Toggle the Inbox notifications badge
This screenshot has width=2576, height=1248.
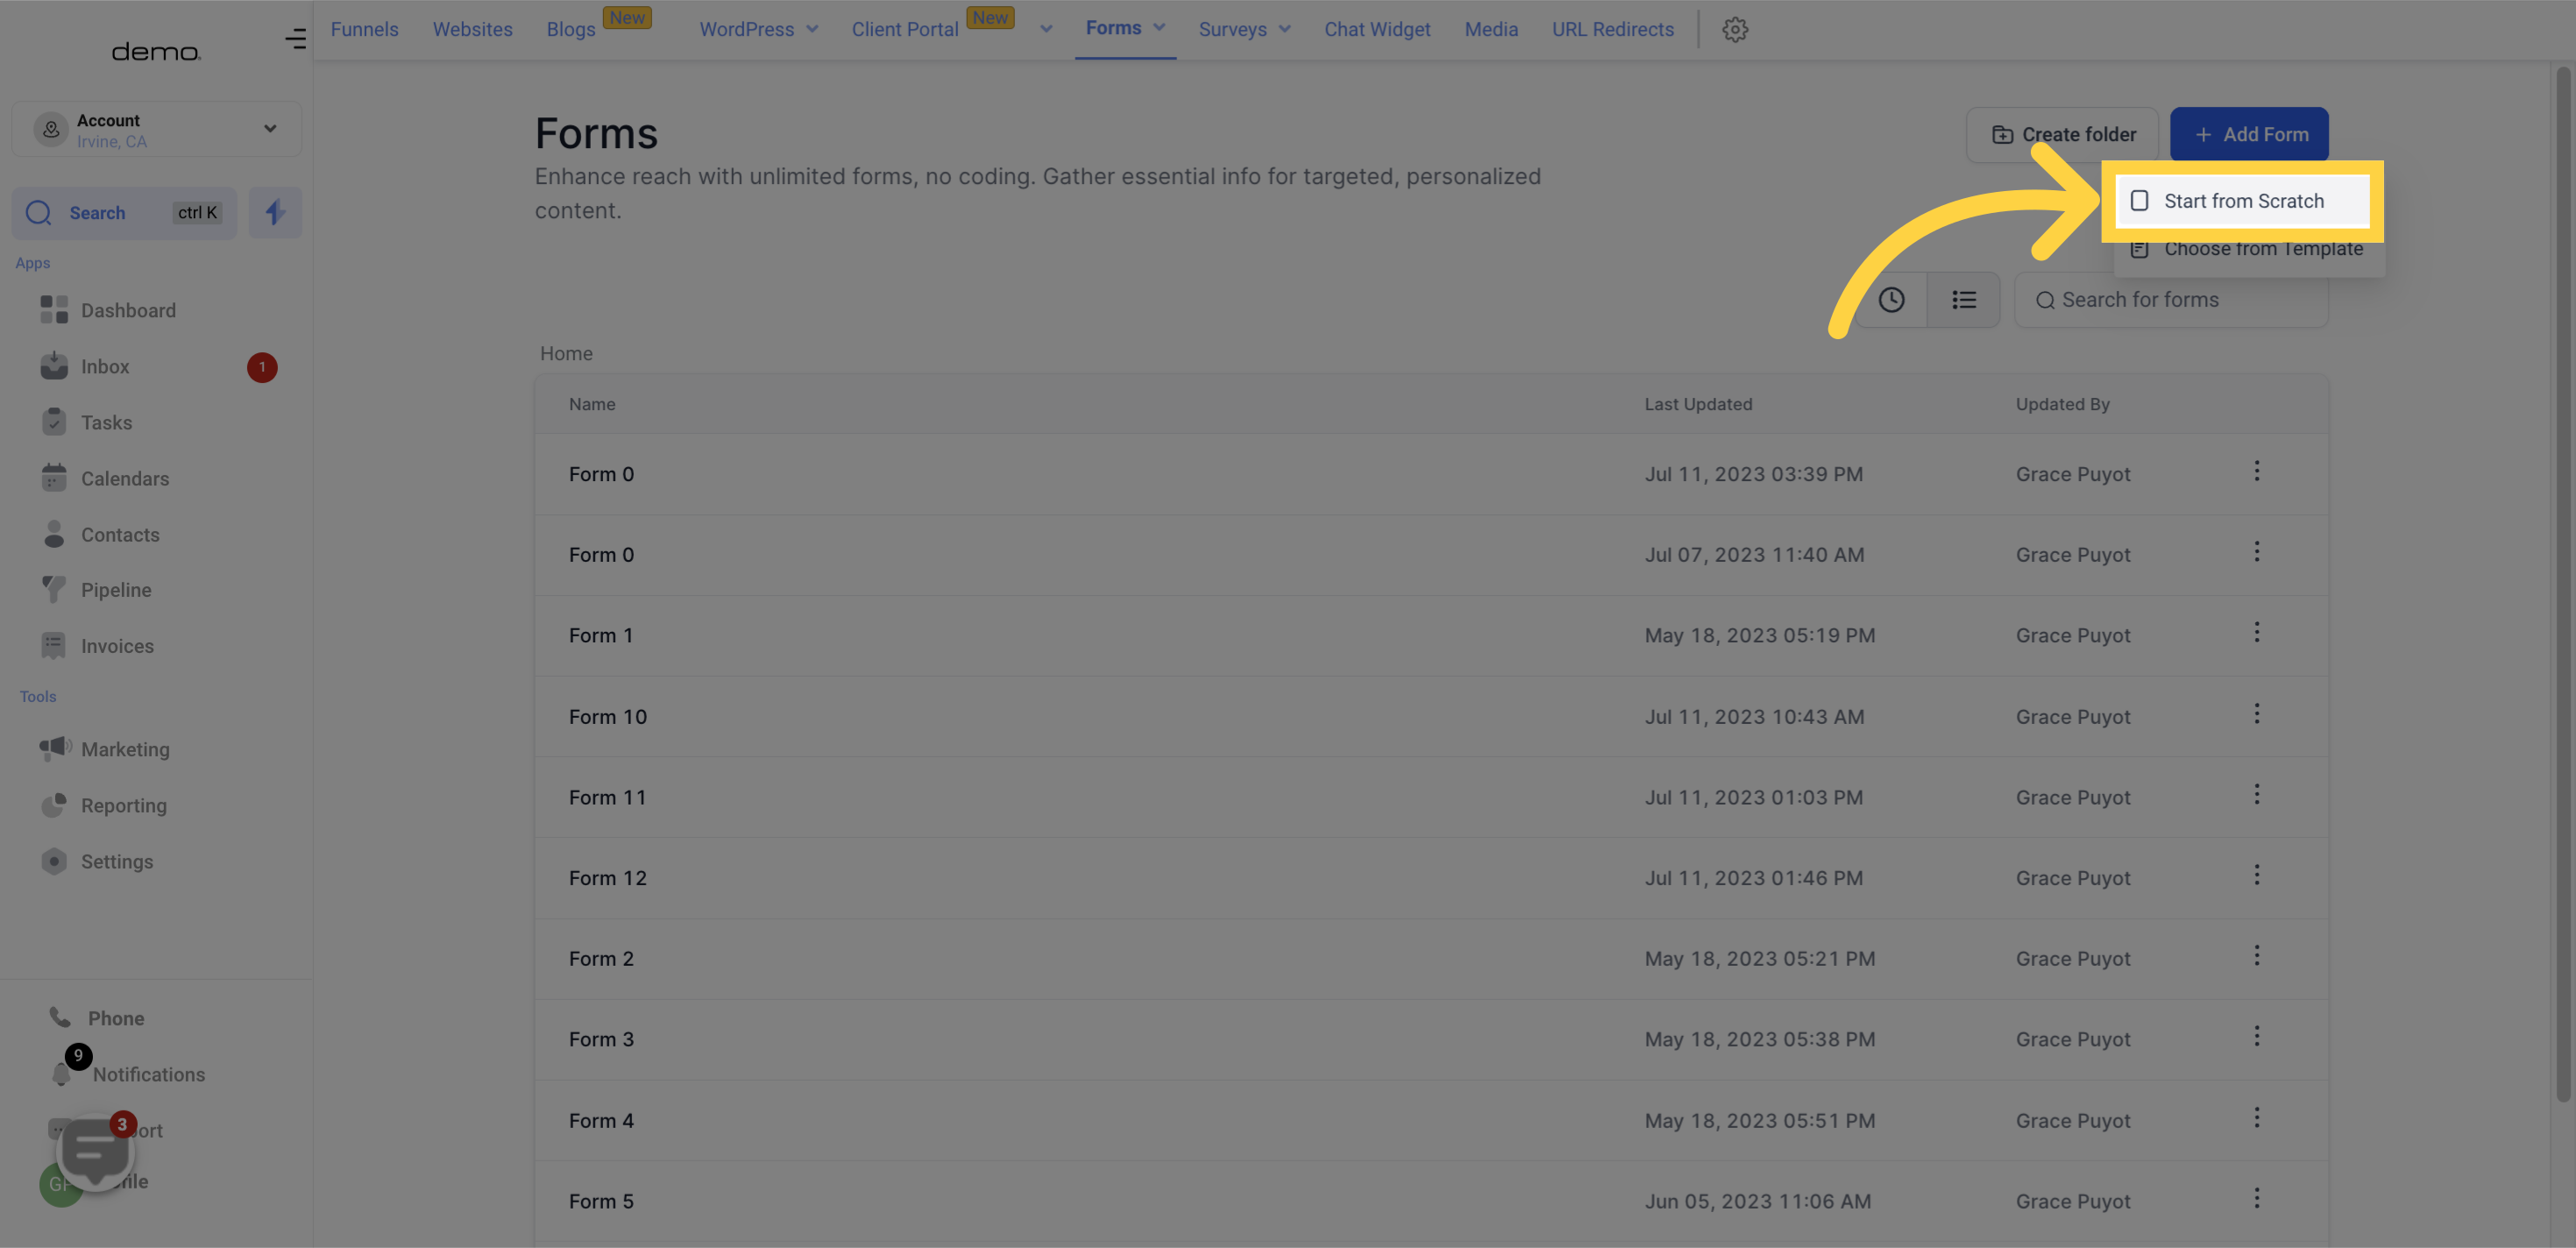(261, 366)
